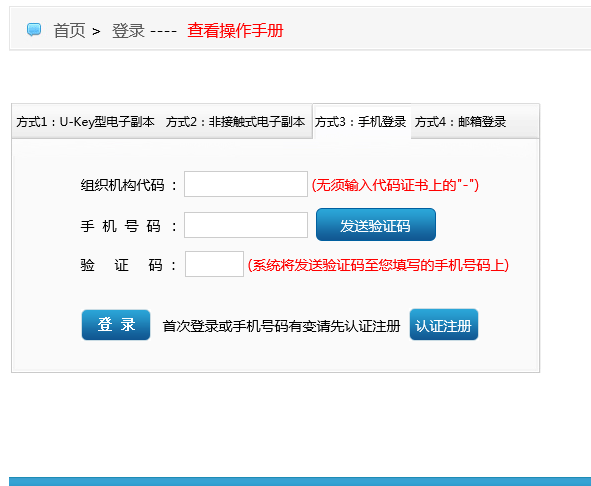The height and width of the screenshot is (486, 591).
Task: Click the 手机号码 label
Action: pos(129,226)
